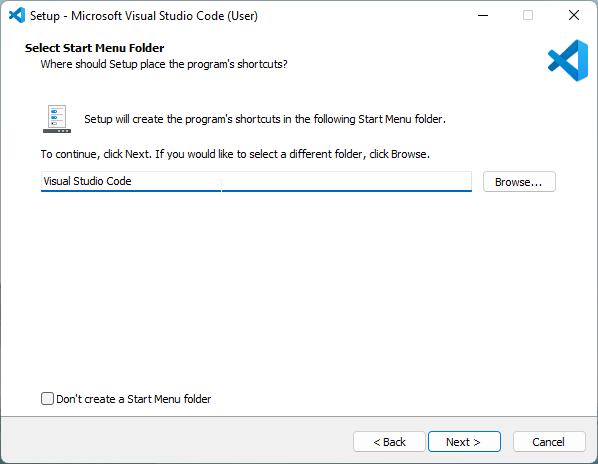
Task: Click the gray footer bar beside Back button
Action: tap(175, 440)
